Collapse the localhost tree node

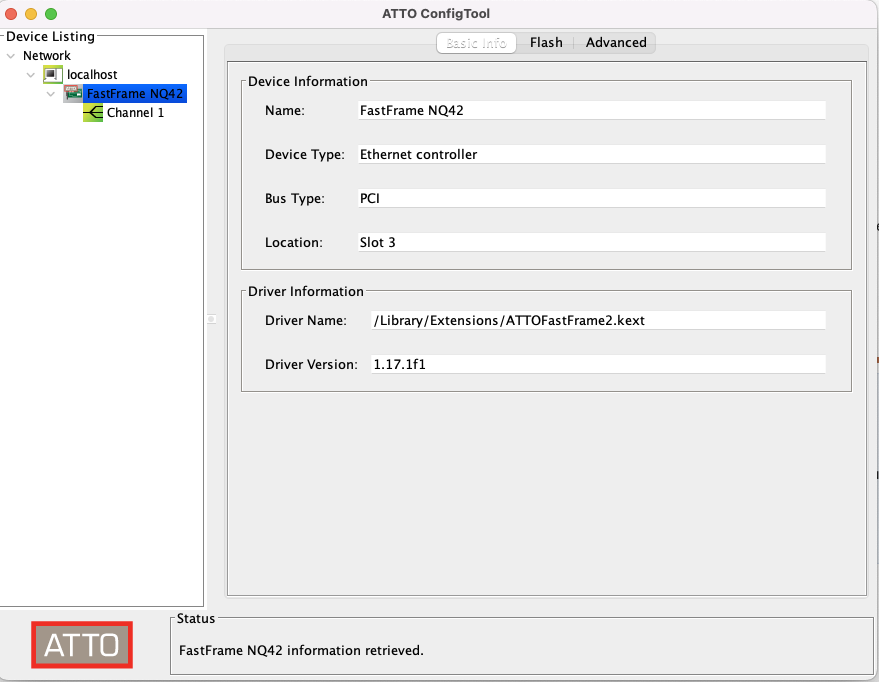31,75
